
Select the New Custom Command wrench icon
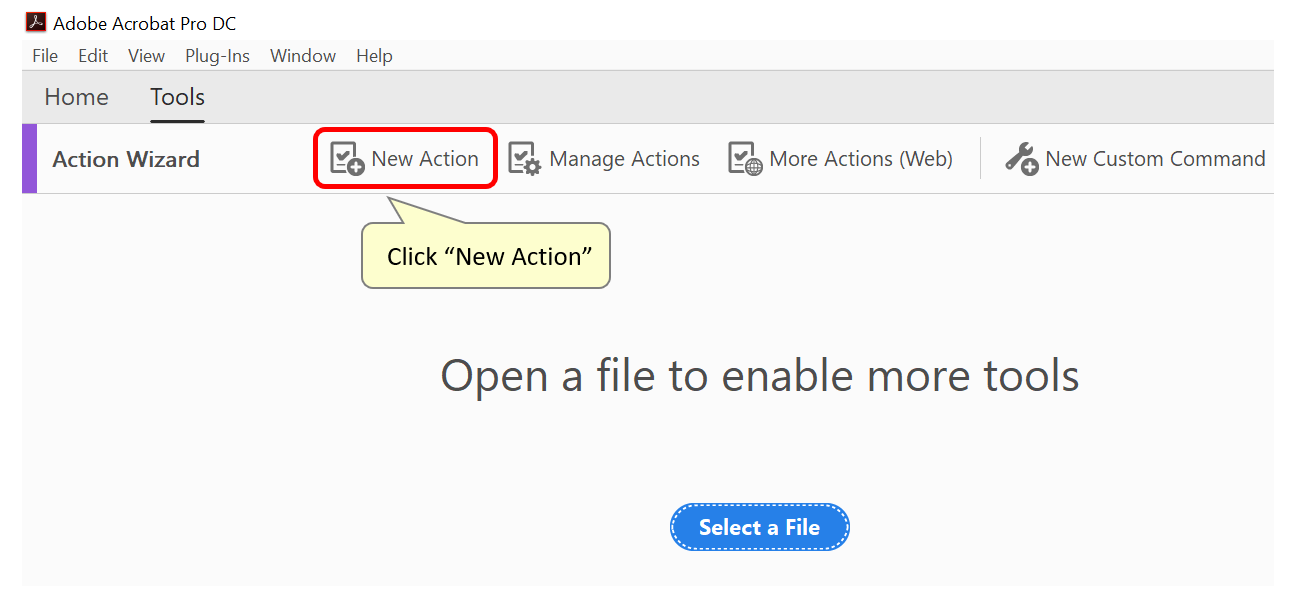pos(1019,157)
